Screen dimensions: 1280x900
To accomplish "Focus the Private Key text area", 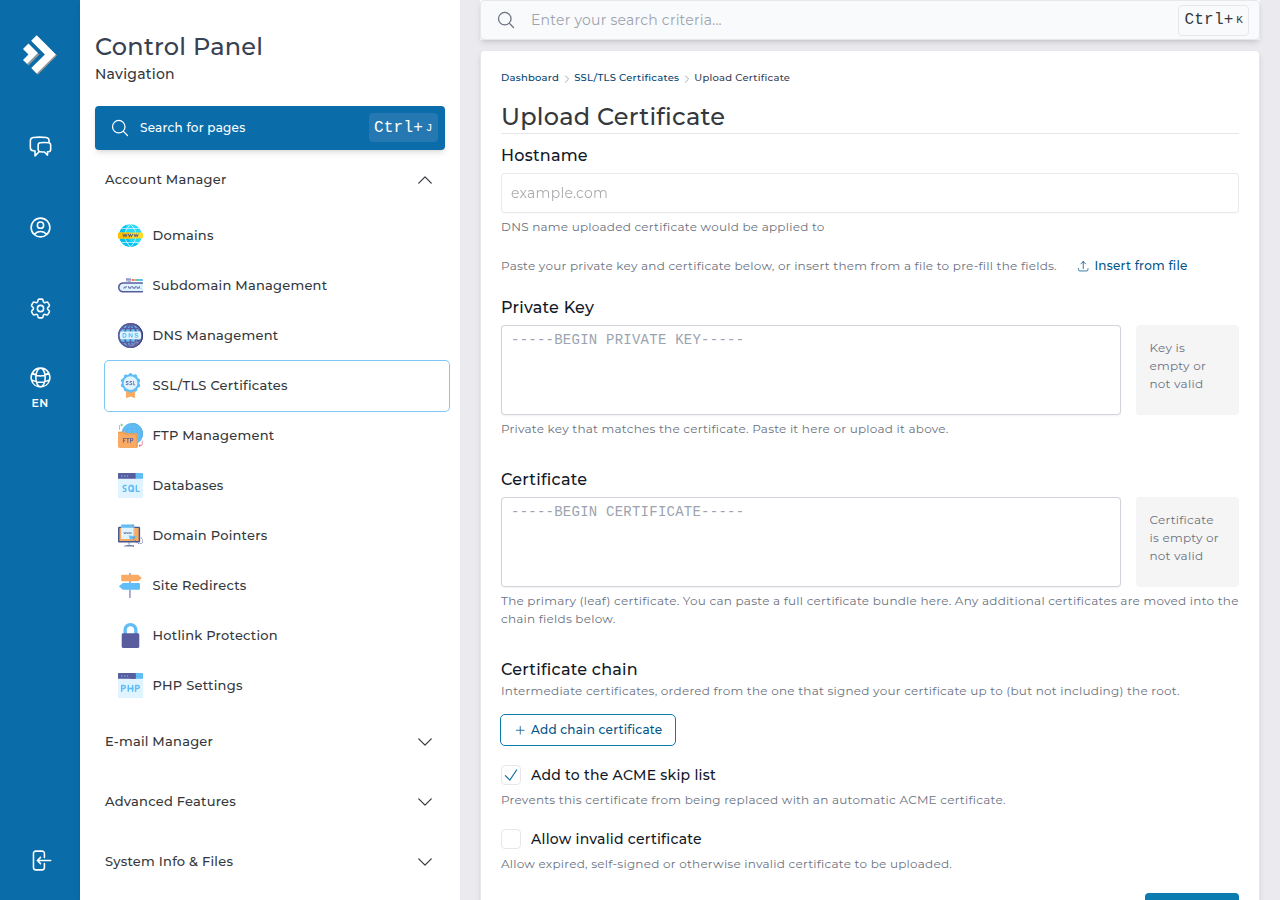I will (811, 370).
